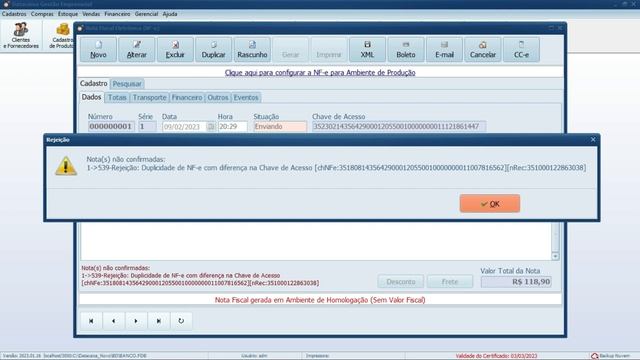Go to the next record
Viewport: 640px width, 360px height.
pyautogui.click(x=136, y=321)
